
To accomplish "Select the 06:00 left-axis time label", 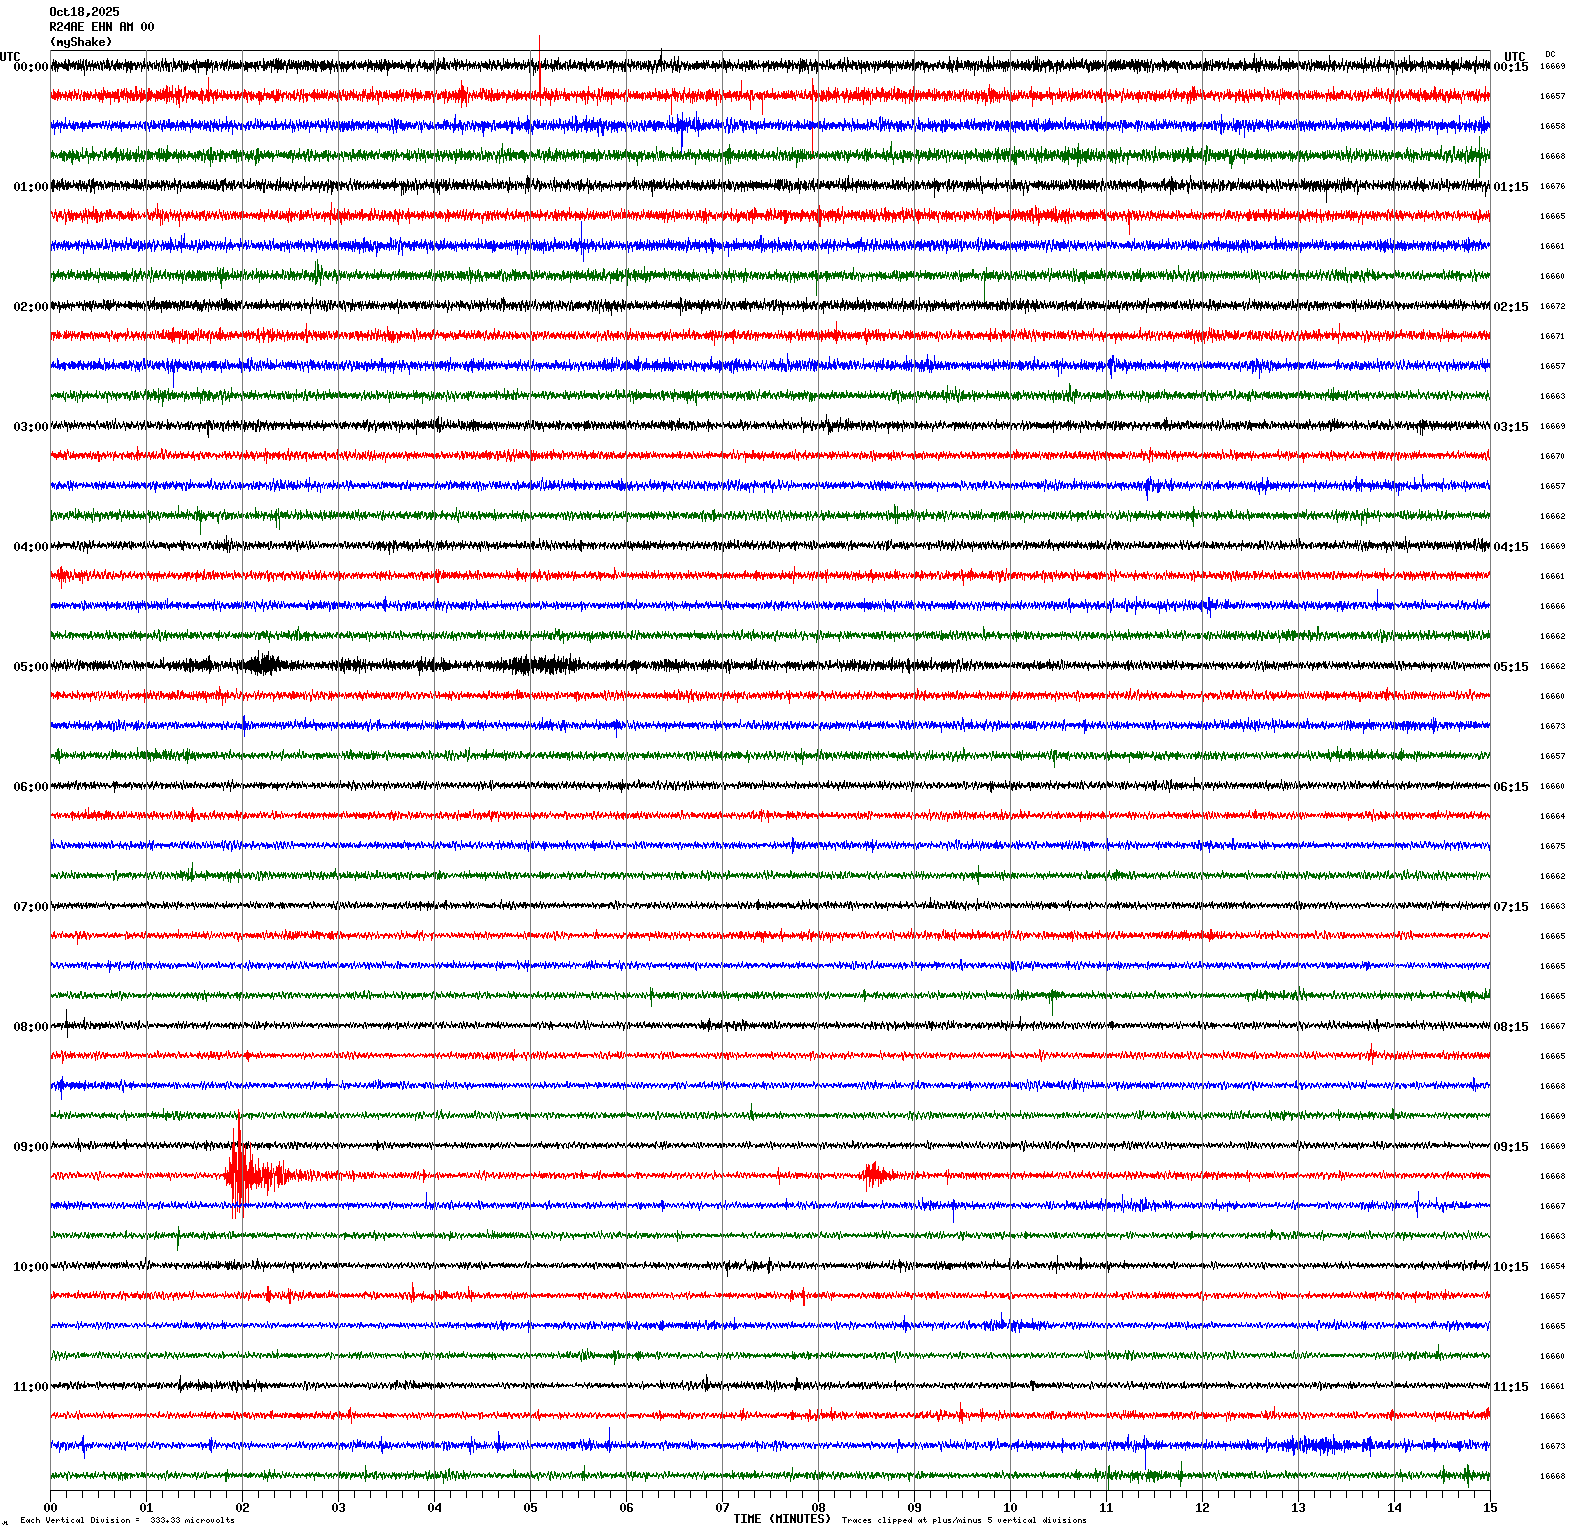I will pos(30,787).
